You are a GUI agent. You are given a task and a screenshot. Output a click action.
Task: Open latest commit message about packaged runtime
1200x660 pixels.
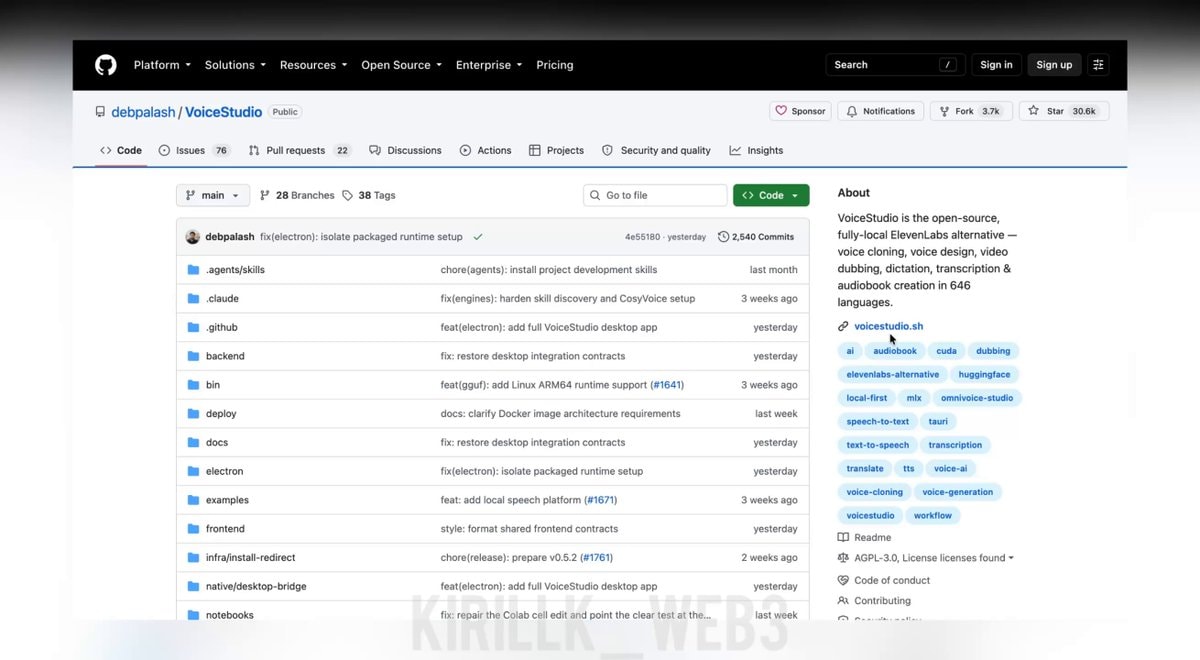coord(361,237)
